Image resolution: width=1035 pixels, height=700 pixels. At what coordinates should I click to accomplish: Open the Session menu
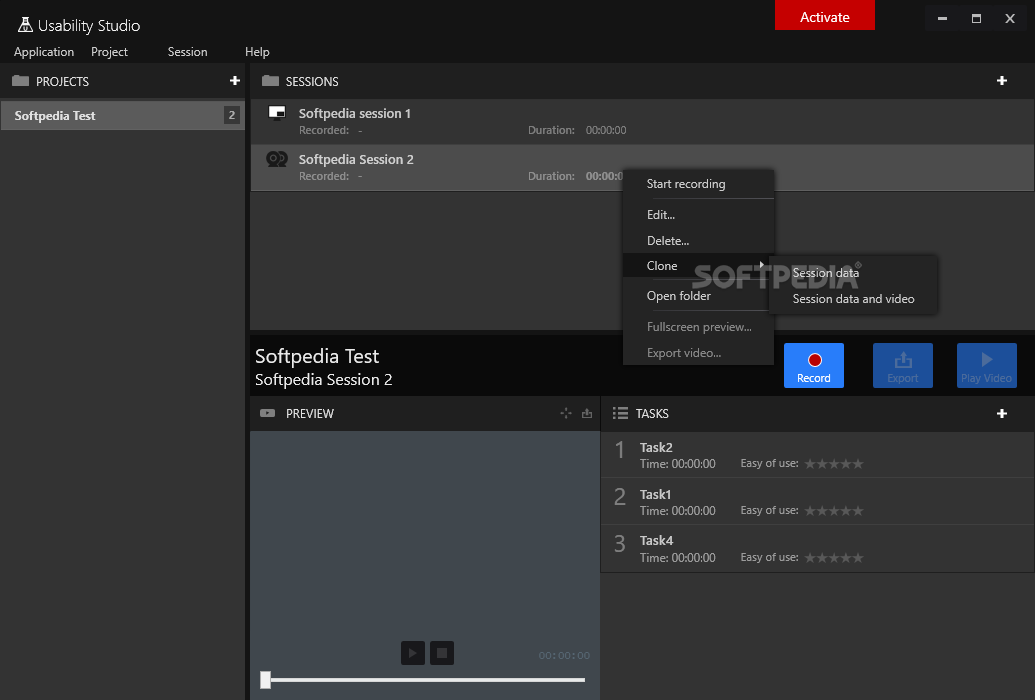pos(187,52)
